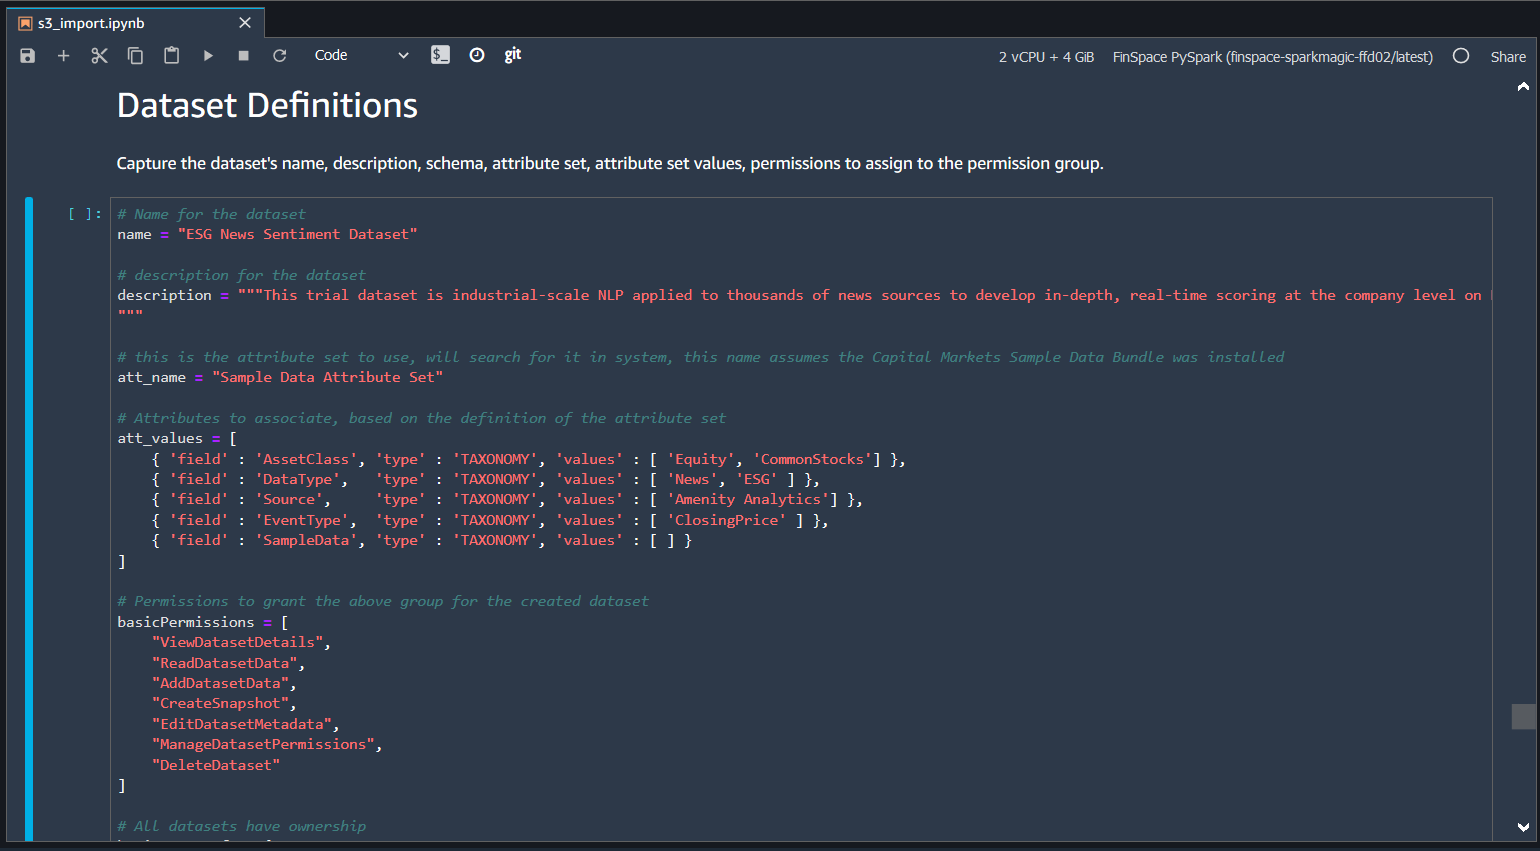Click the 'ClosingPrice' value
Viewport: 1540px width, 851px height.
click(727, 520)
